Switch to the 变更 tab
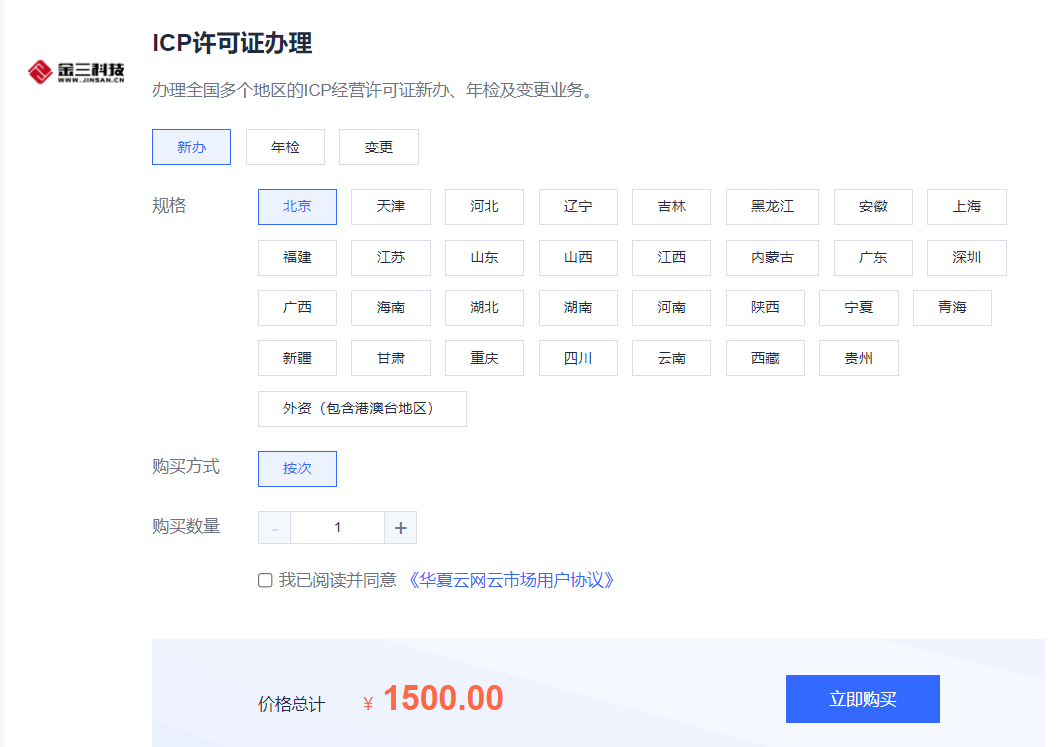This screenshot has width=1057, height=747. [379, 147]
